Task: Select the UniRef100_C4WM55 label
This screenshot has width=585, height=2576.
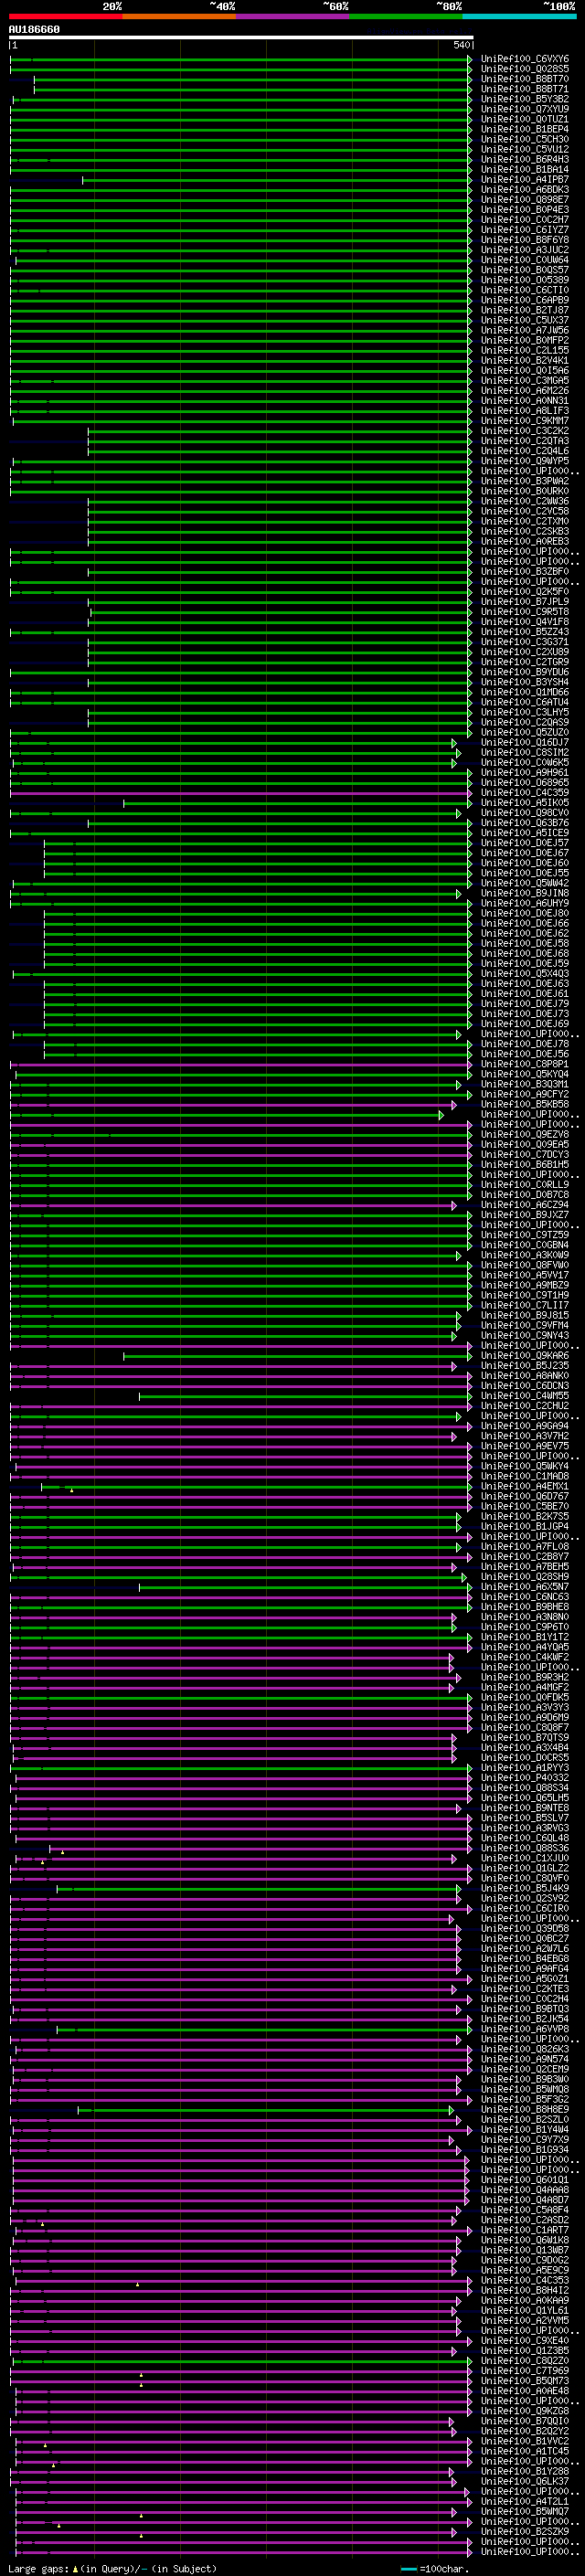Action: pos(525,1396)
